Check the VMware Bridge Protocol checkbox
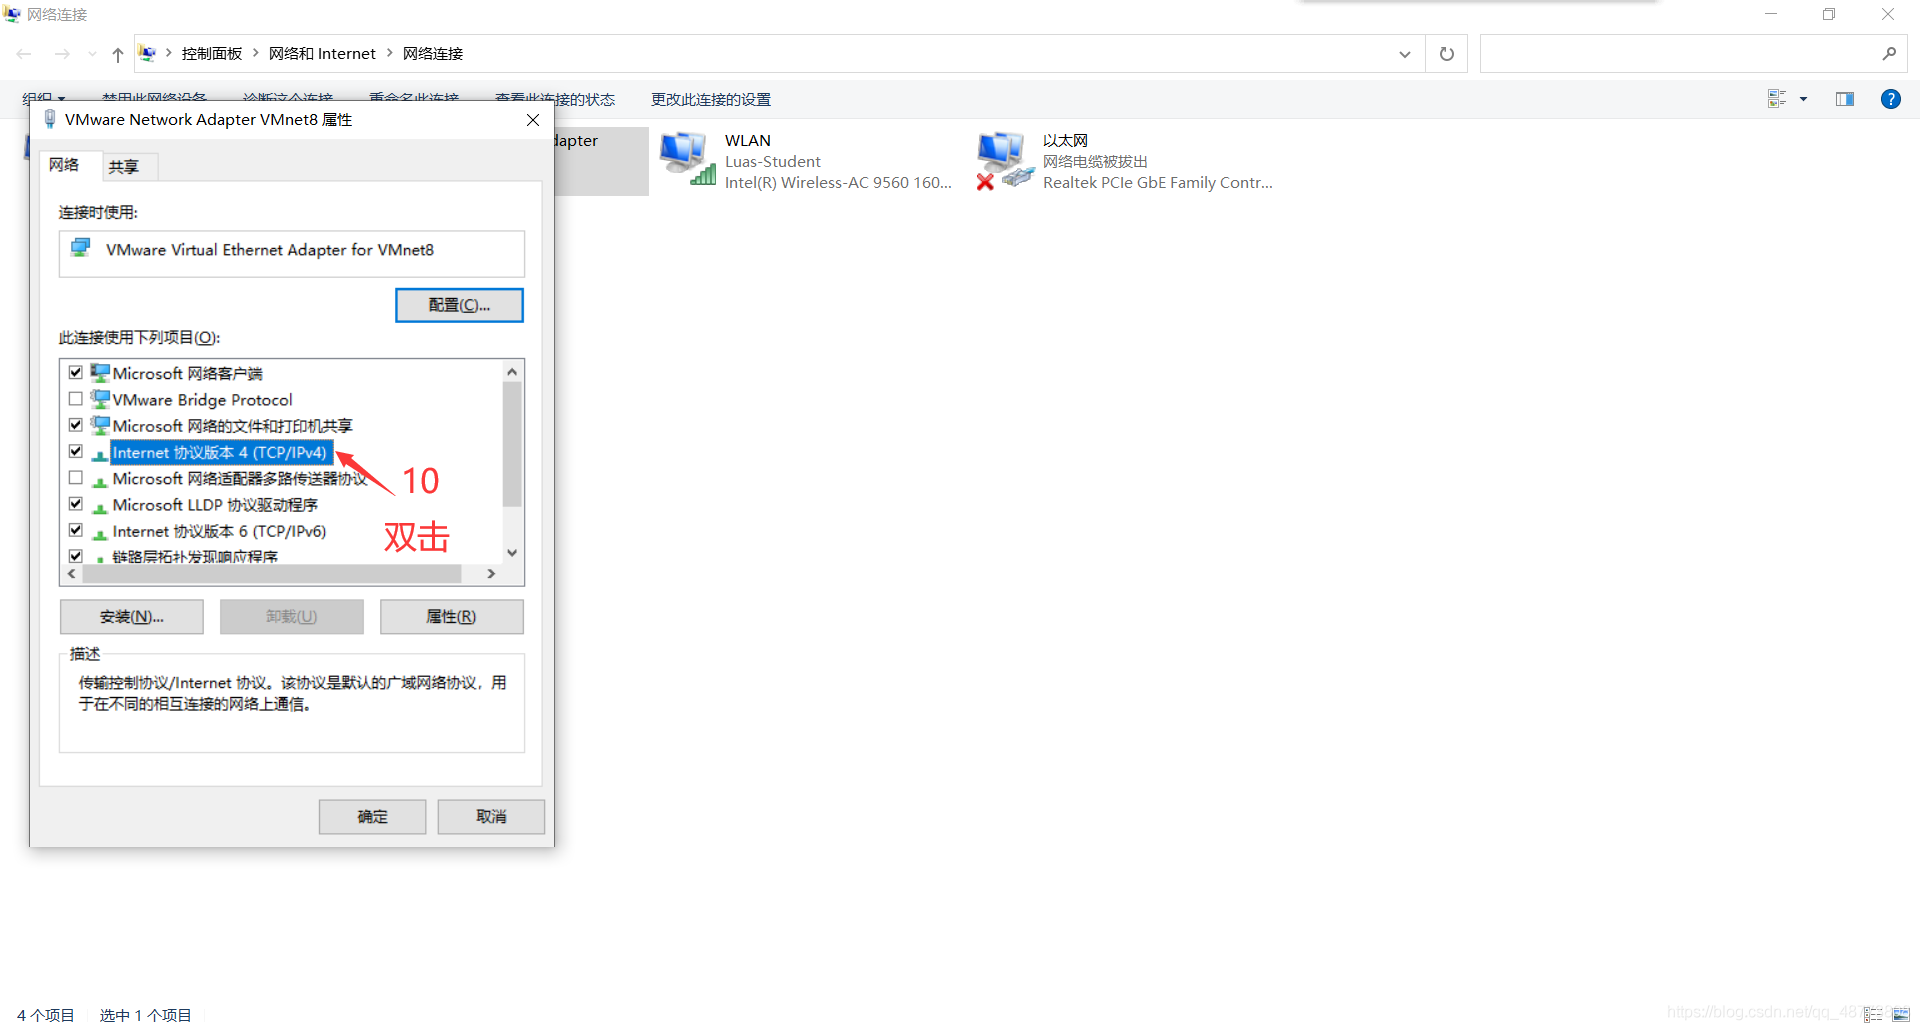 [76, 398]
